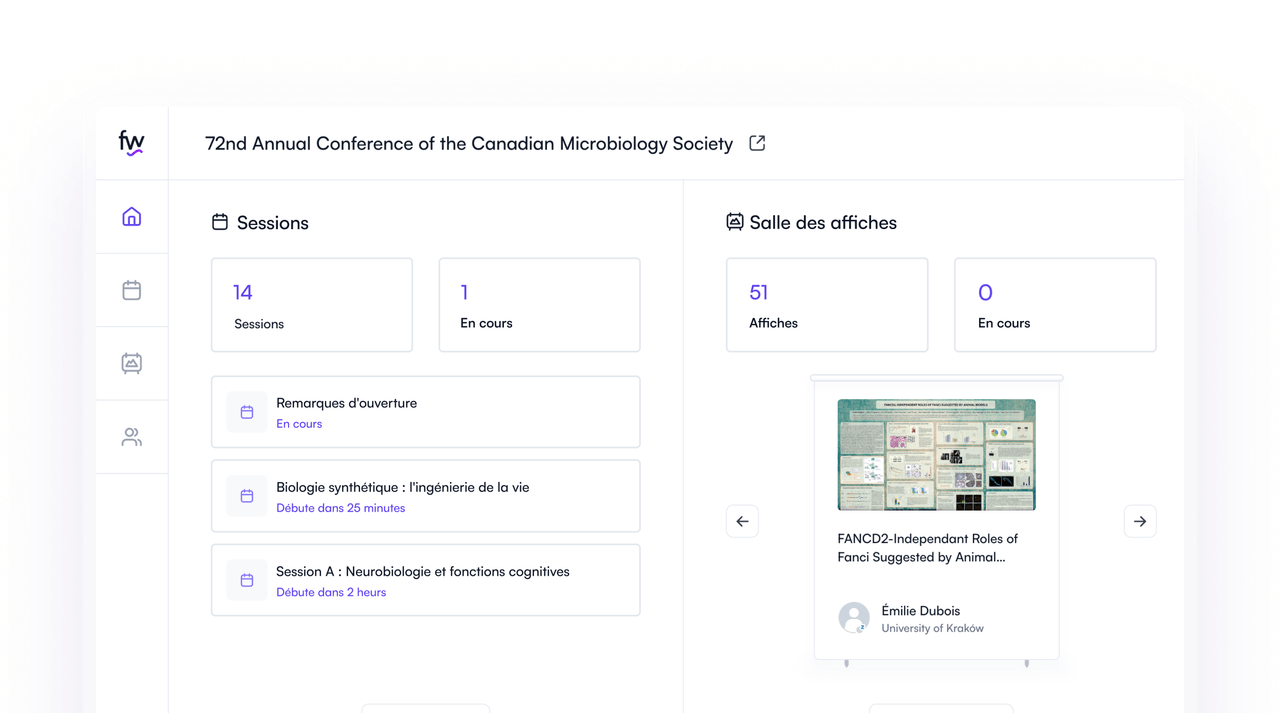This screenshot has width=1280, height=713.
Task: Open the posters 0 En cours card
Action: click(x=1054, y=305)
